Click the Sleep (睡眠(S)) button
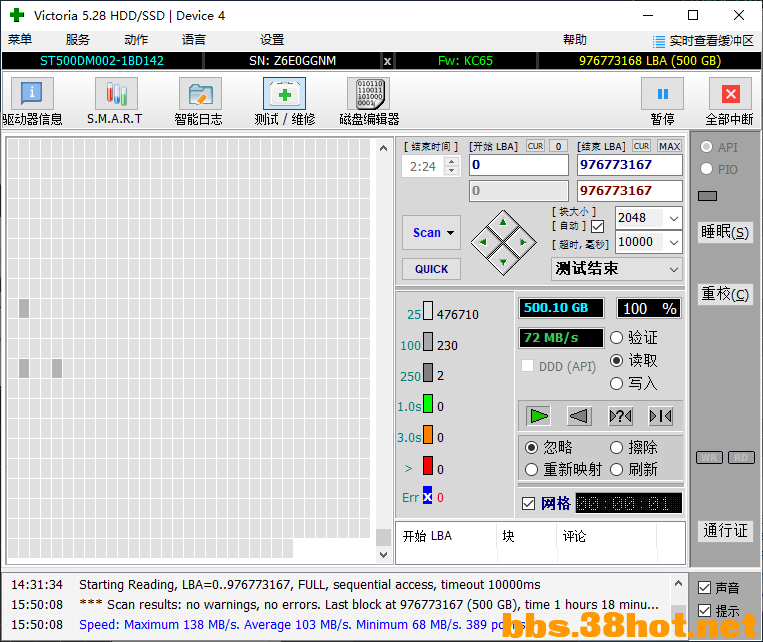The image size is (763, 642). click(x=725, y=232)
